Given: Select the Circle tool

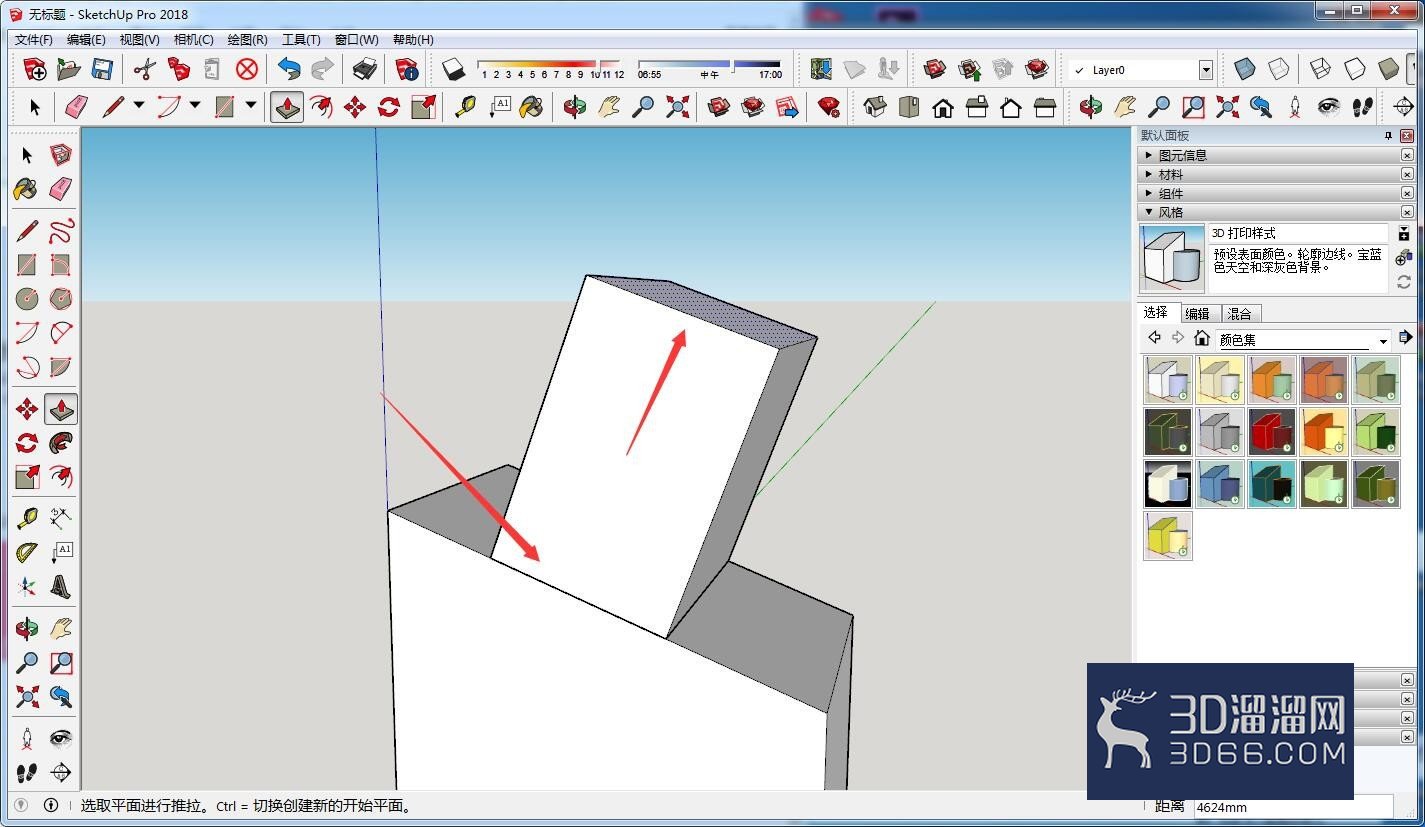Looking at the screenshot, I should coord(27,298).
